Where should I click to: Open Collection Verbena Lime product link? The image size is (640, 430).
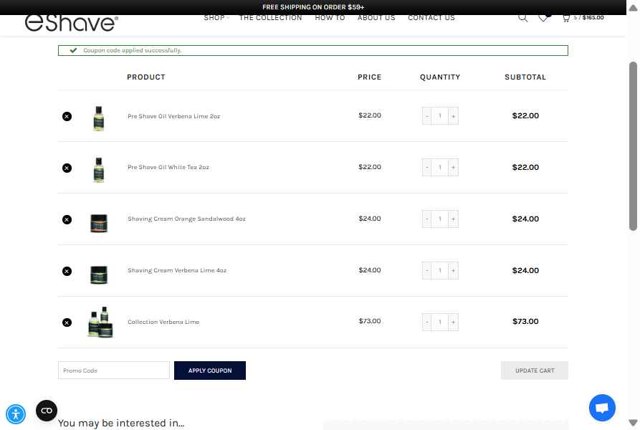(163, 322)
